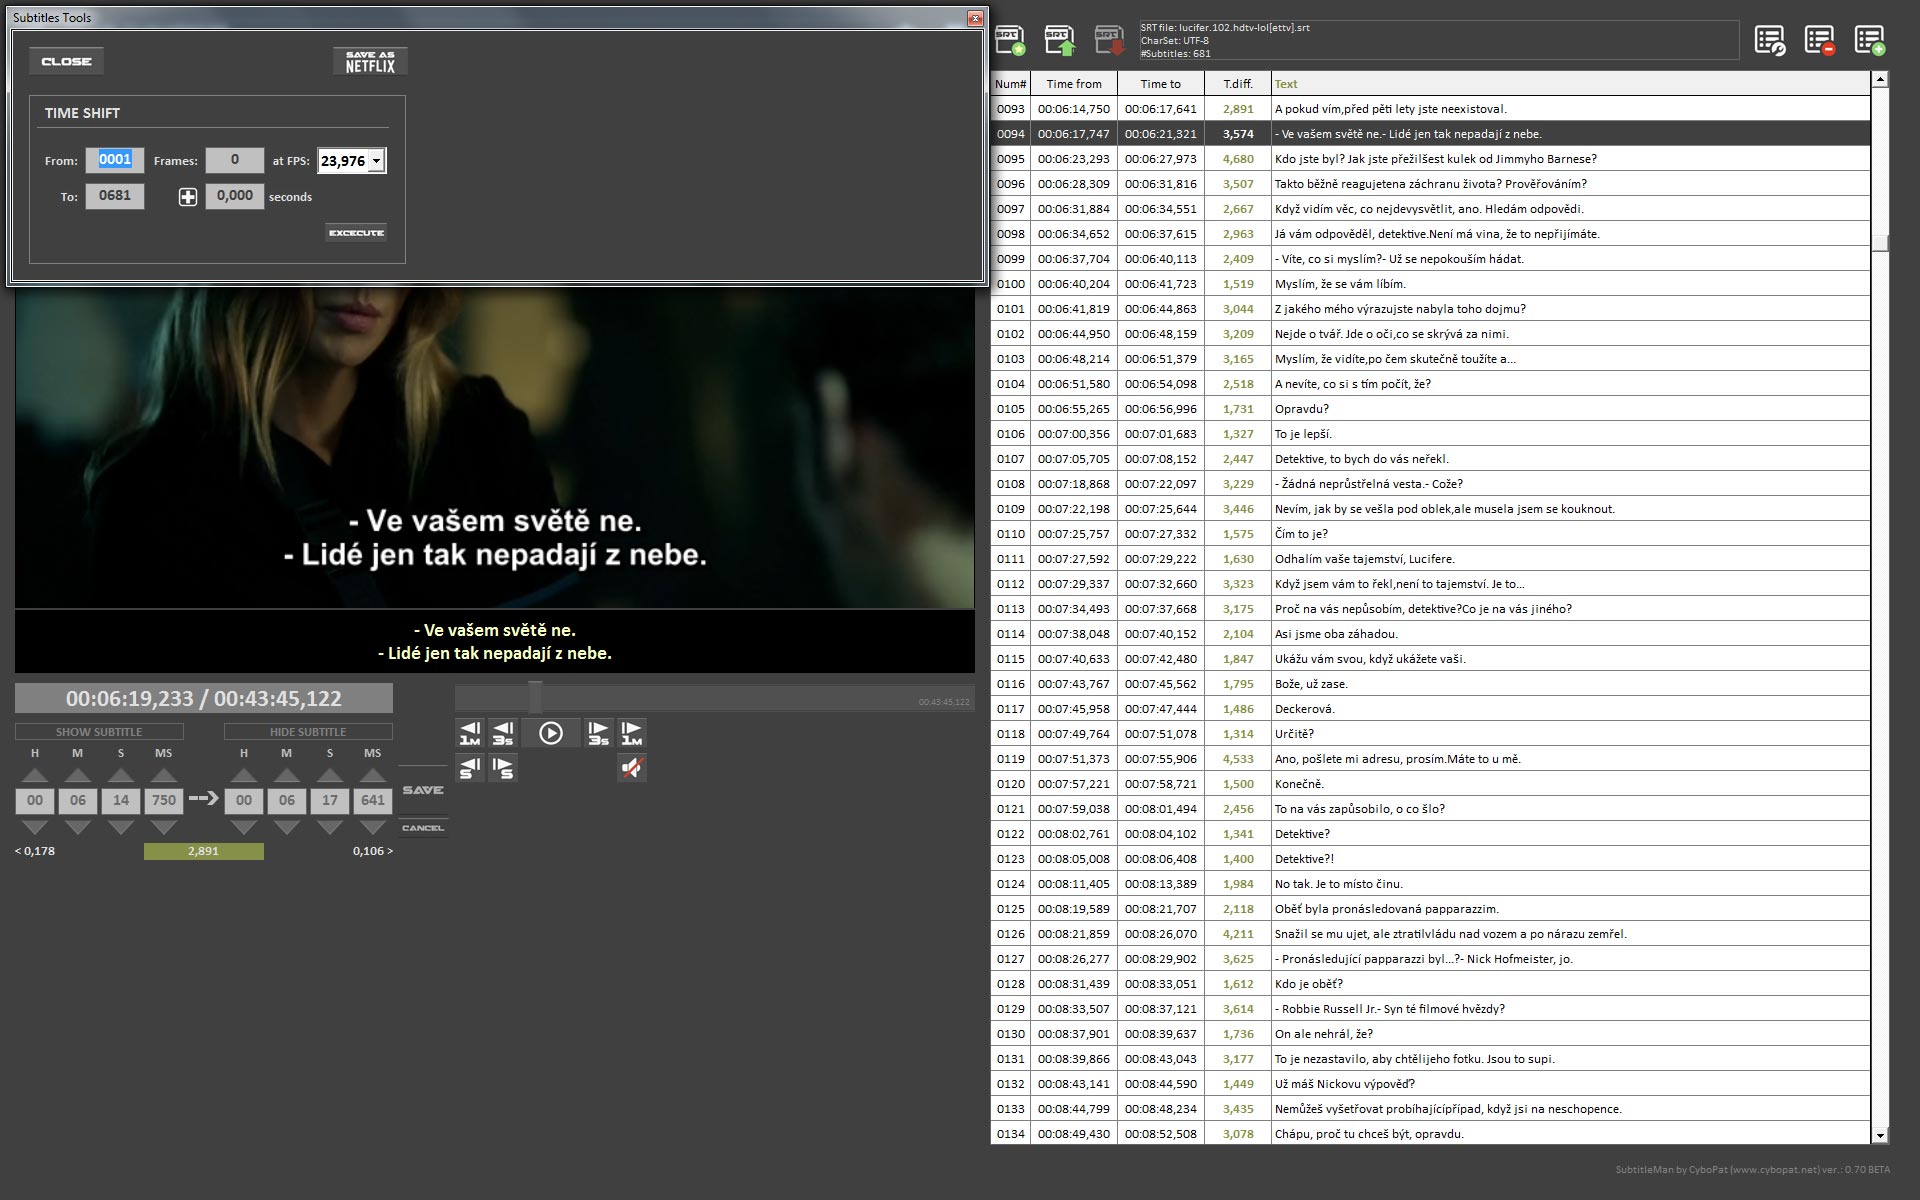This screenshot has width=1920, height=1200.
Task: Click the 00:06:19,233 current time display
Action: pos(129,698)
